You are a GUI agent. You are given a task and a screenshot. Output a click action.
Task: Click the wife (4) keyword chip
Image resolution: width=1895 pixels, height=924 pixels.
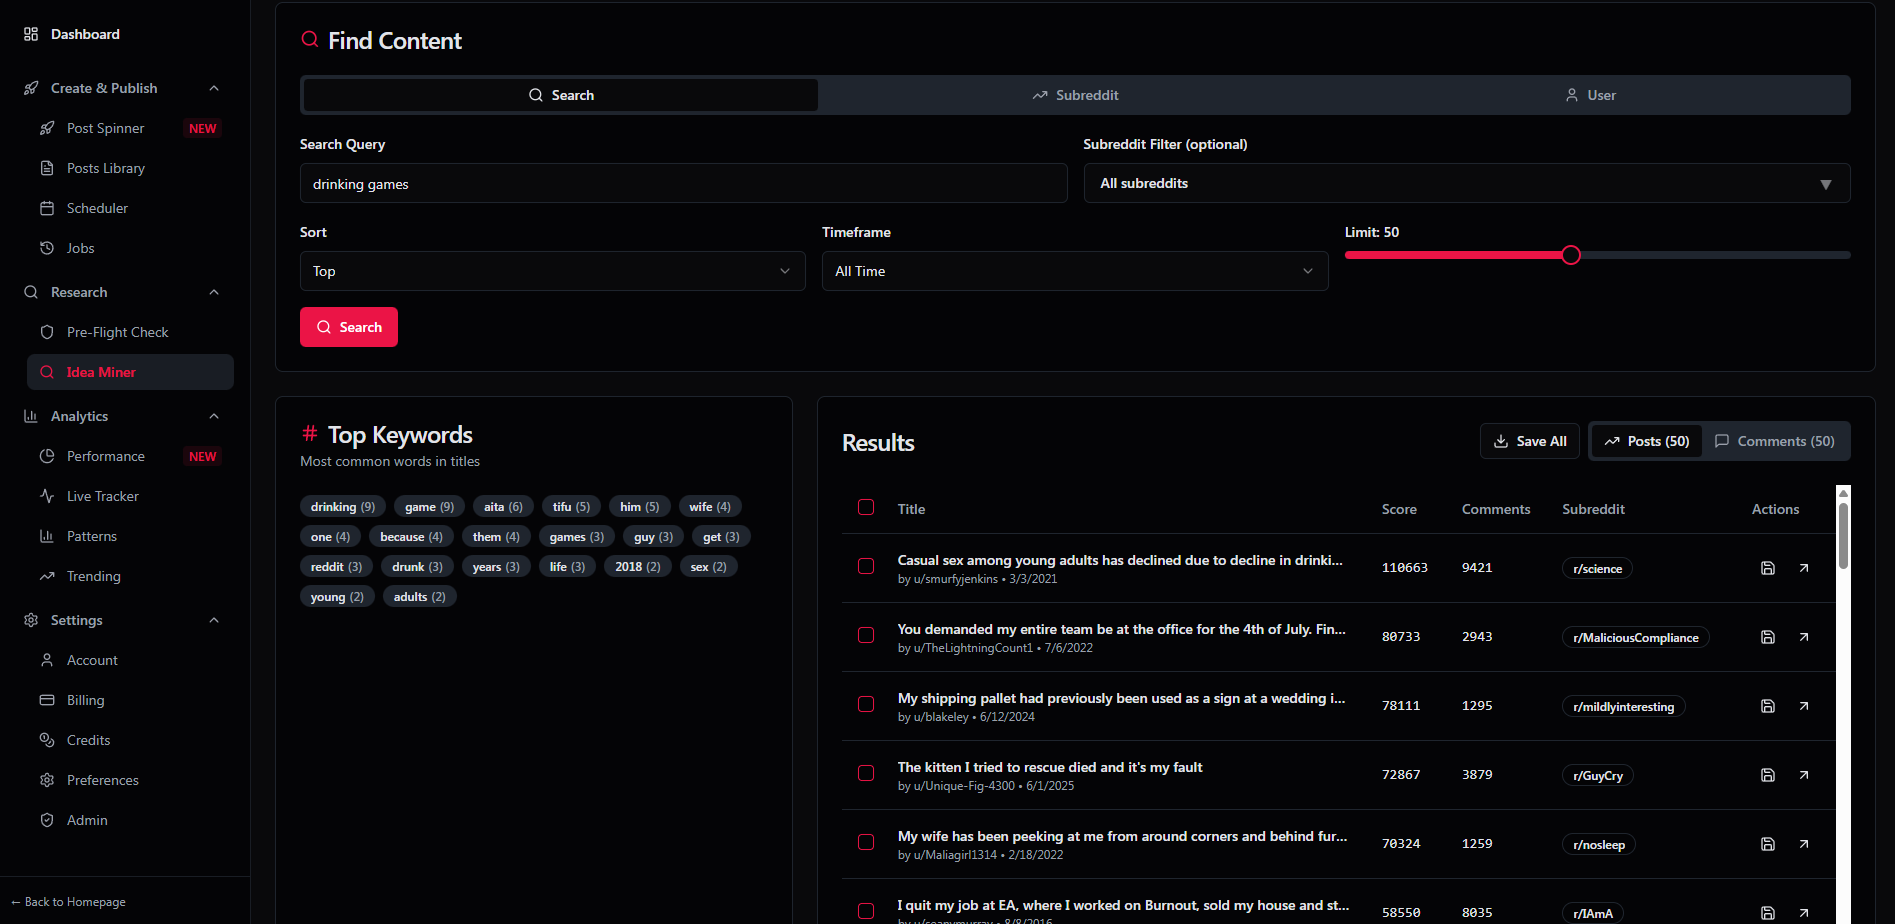710,507
